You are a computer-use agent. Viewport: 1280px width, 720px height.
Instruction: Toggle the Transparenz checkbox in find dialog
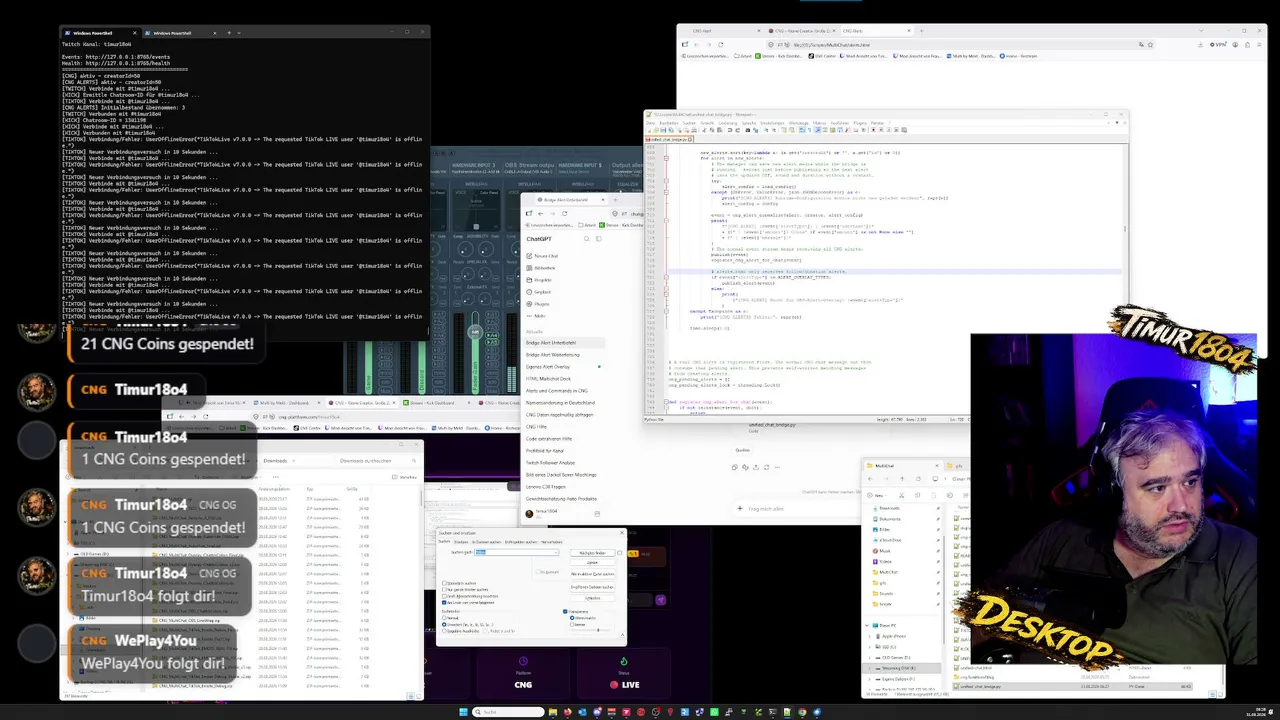point(566,612)
